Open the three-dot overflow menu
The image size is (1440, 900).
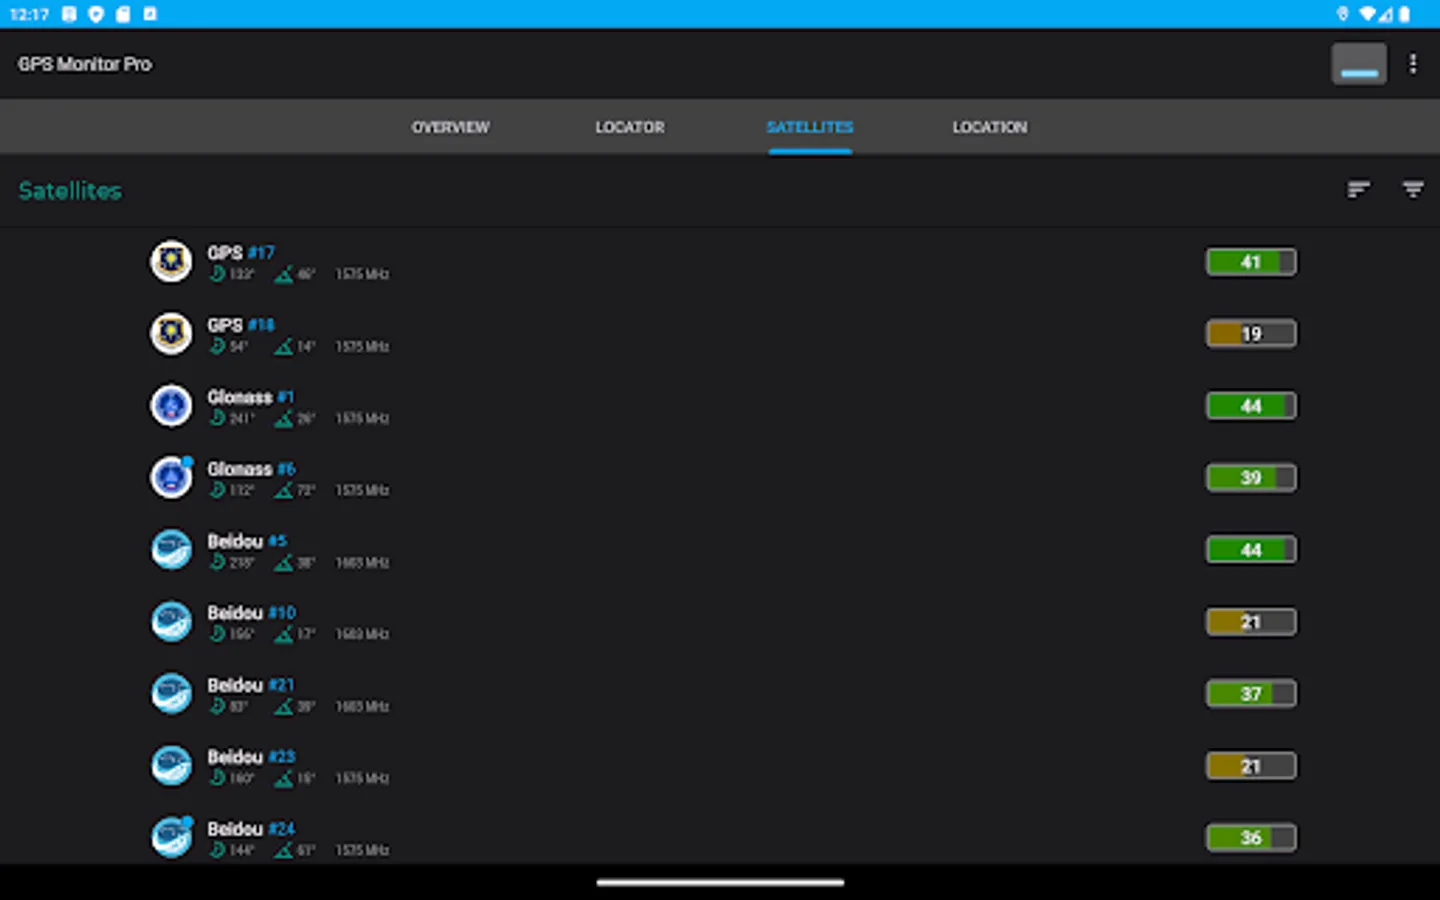tap(1413, 64)
